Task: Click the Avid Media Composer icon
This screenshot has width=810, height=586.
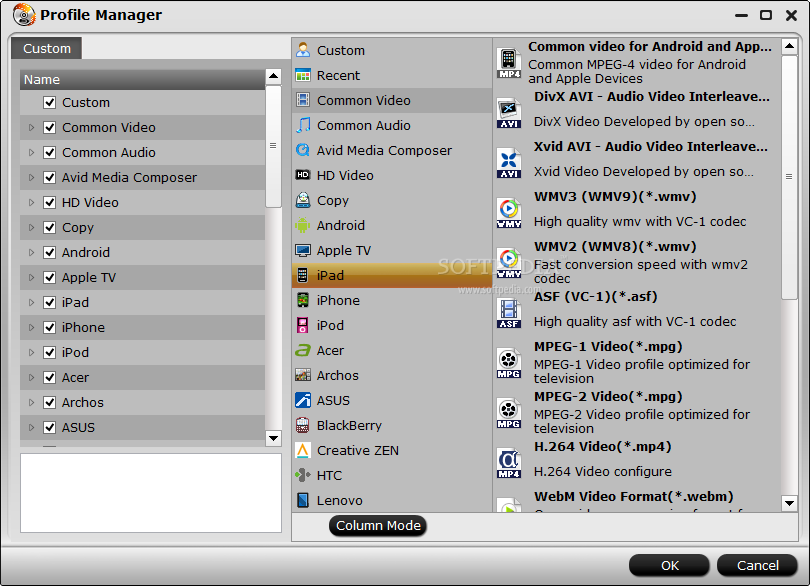Action: [x=303, y=150]
